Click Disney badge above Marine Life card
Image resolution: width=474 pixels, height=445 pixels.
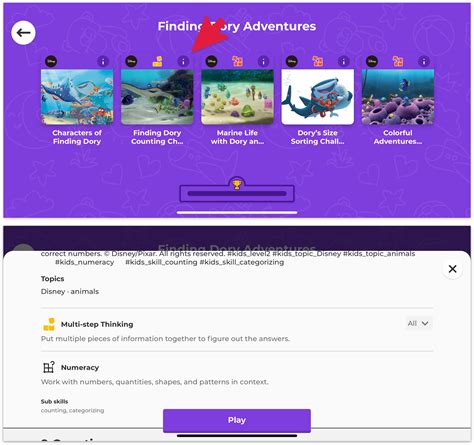(x=211, y=61)
